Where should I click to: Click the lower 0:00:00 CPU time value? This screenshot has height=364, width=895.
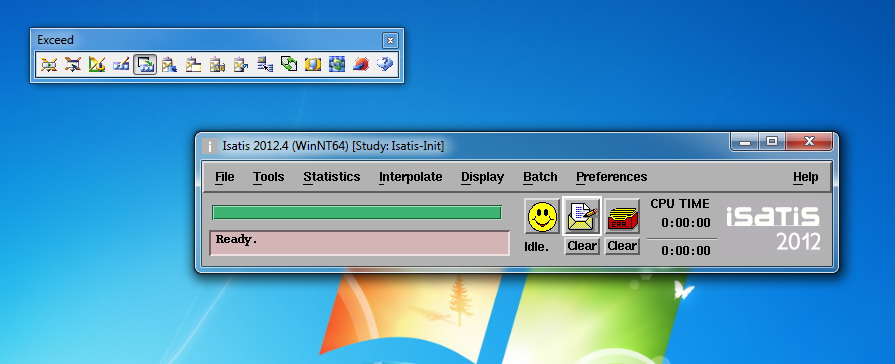(x=686, y=251)
